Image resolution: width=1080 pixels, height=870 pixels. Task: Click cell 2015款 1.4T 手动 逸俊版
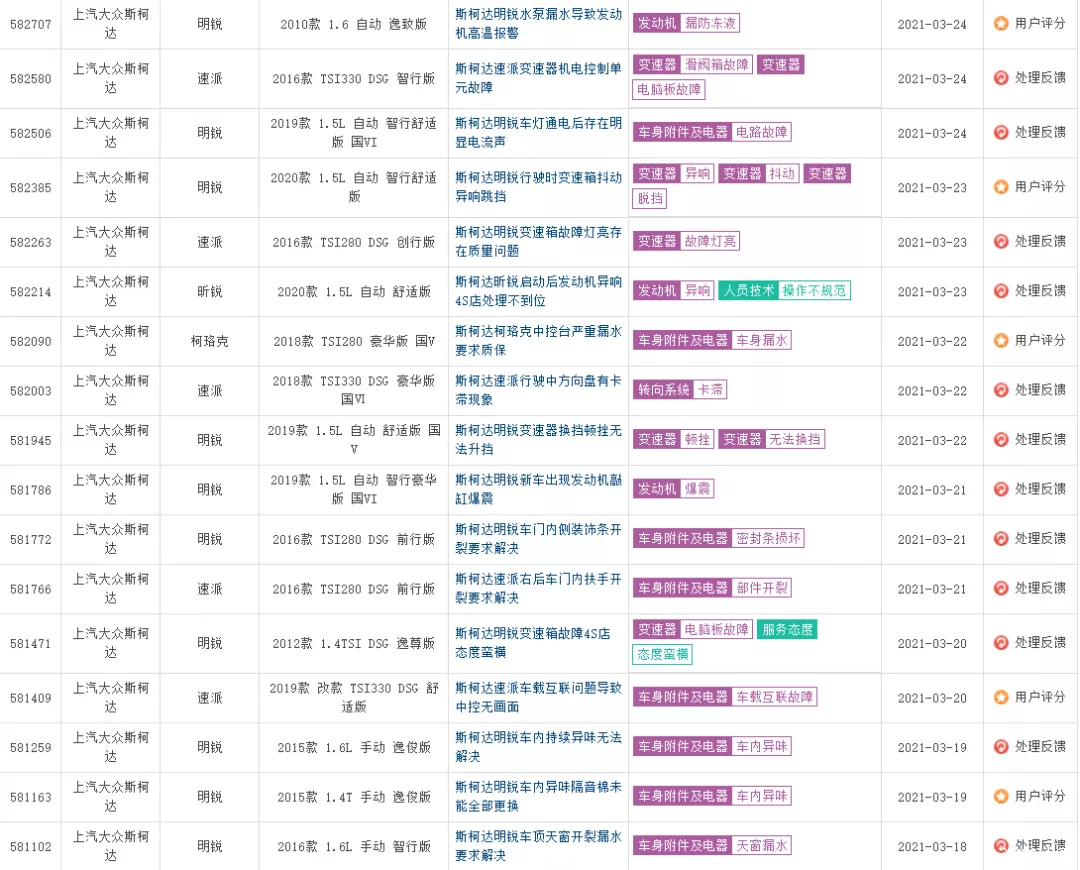pyautogui.click(x=353, y=797)
